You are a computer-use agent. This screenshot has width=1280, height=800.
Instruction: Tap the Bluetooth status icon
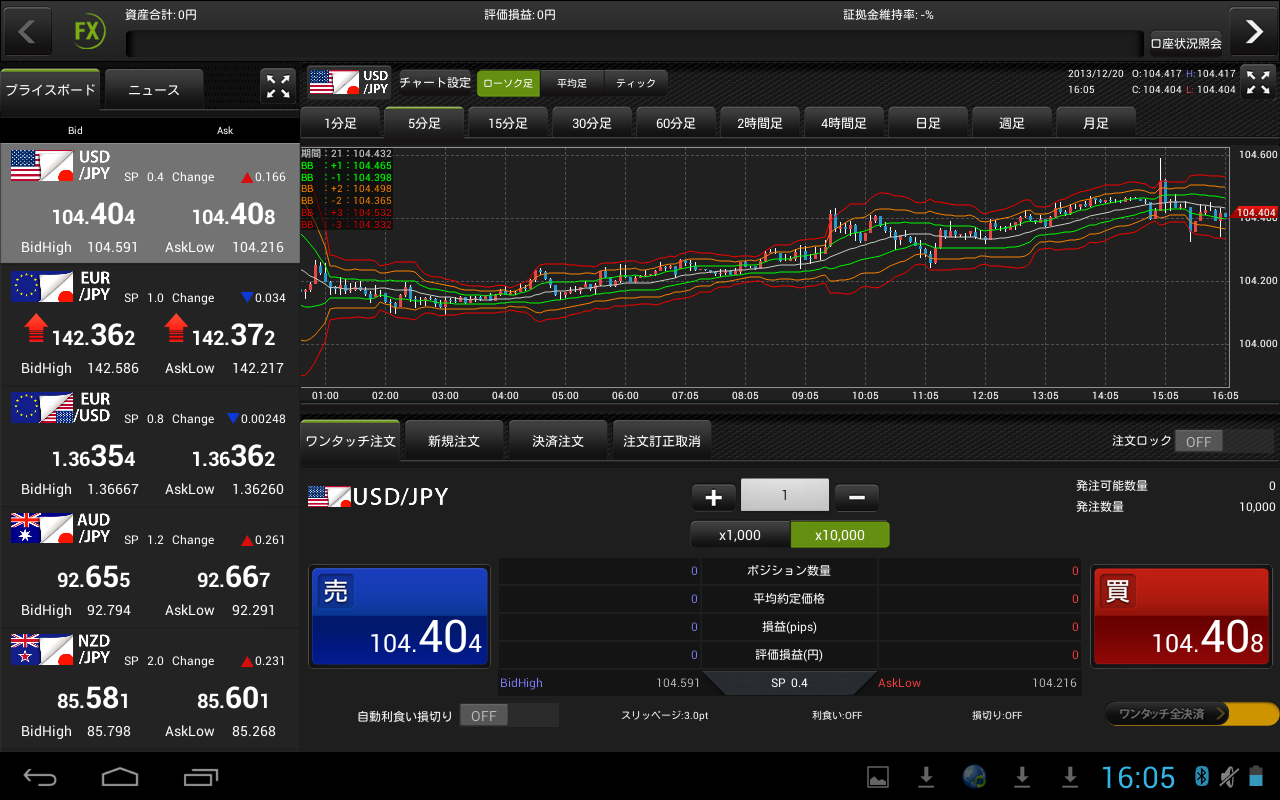tap(1202, 777)
